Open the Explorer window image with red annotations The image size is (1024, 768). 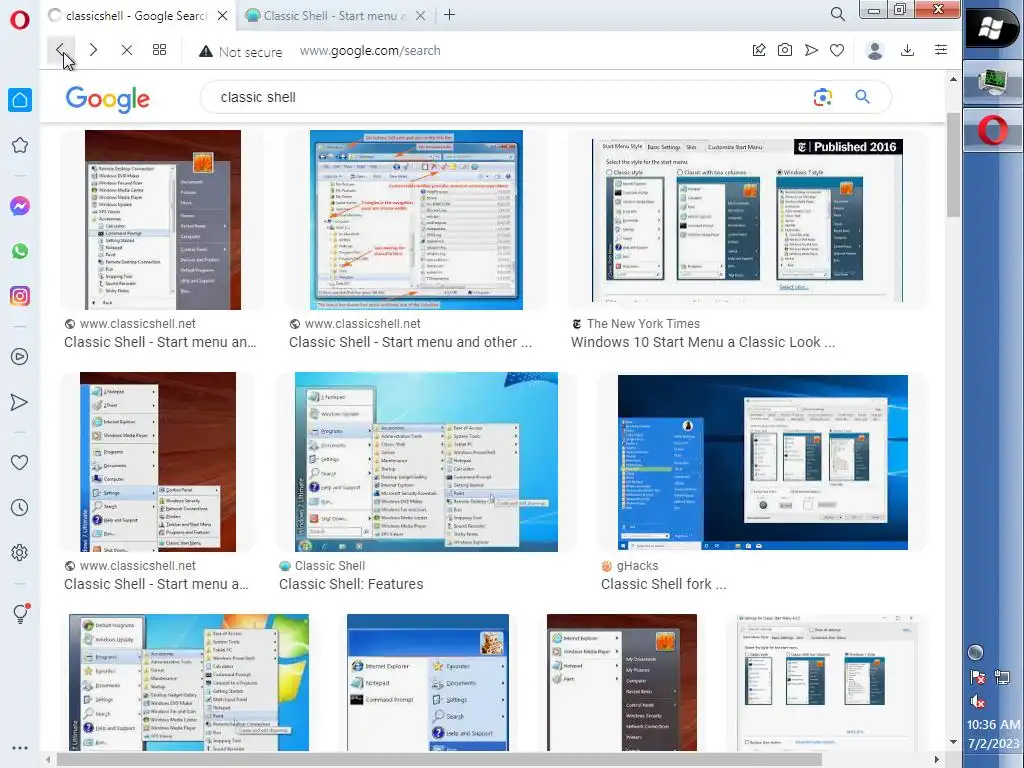pyautogui.click(x=417, y=219)
